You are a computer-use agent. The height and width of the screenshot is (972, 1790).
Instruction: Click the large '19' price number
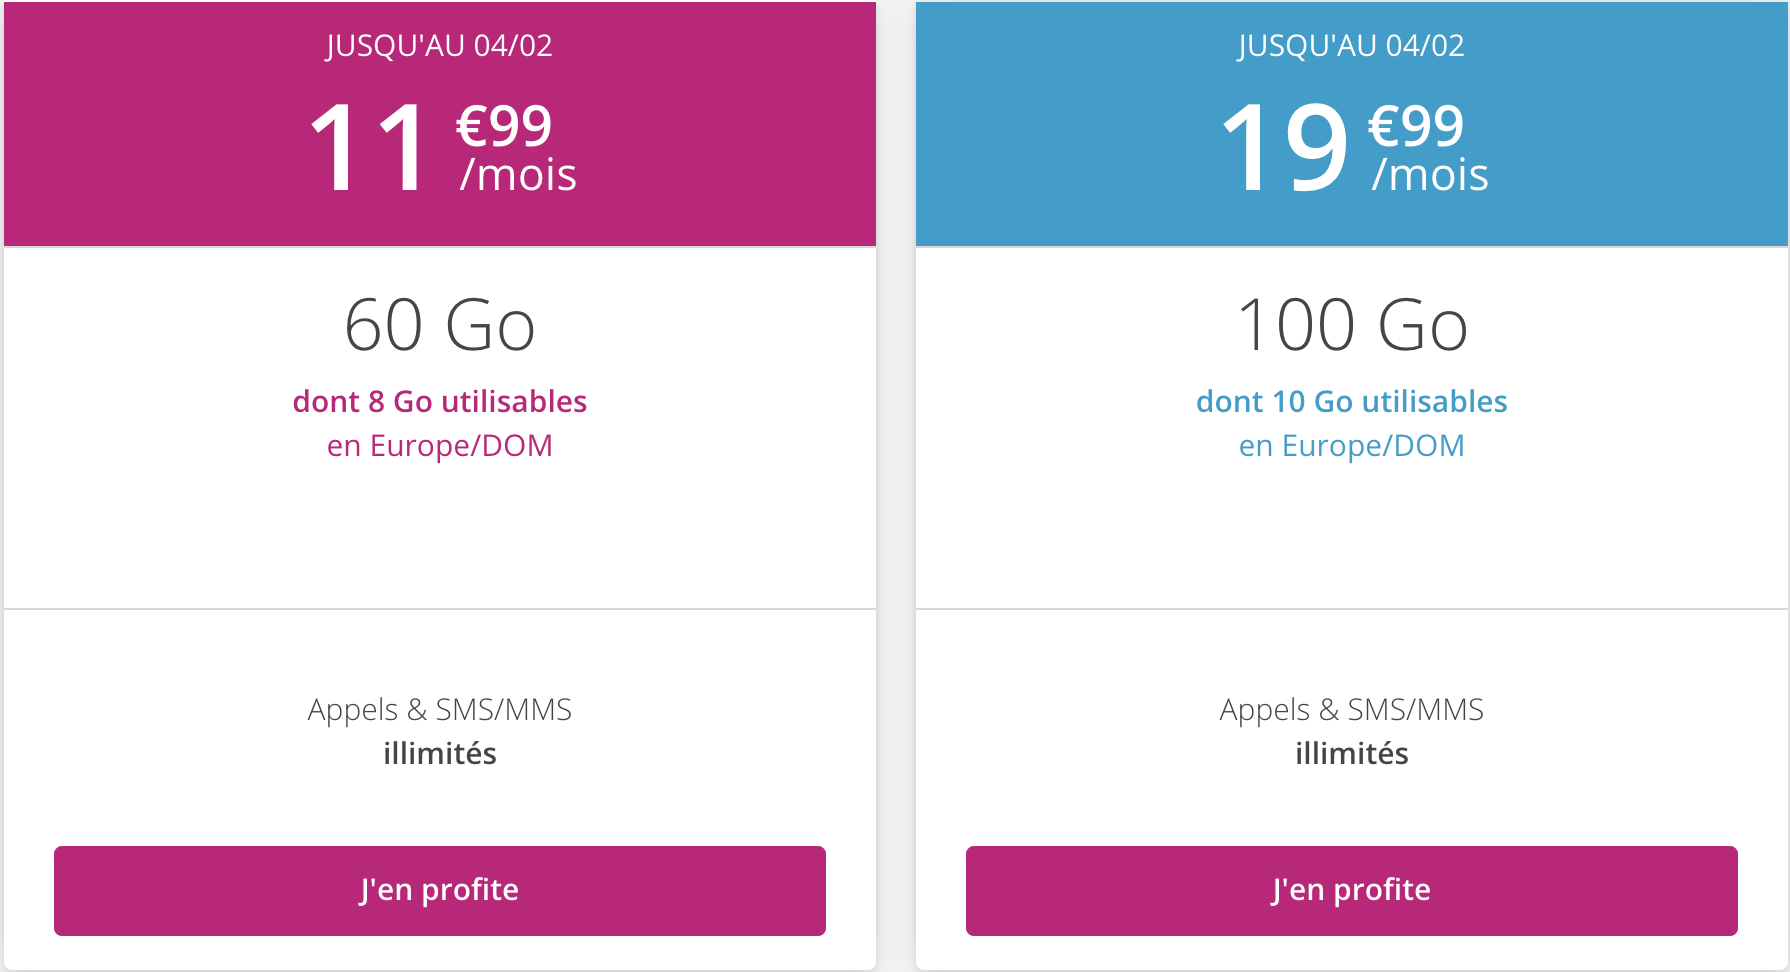click(x=1285, y=147)
